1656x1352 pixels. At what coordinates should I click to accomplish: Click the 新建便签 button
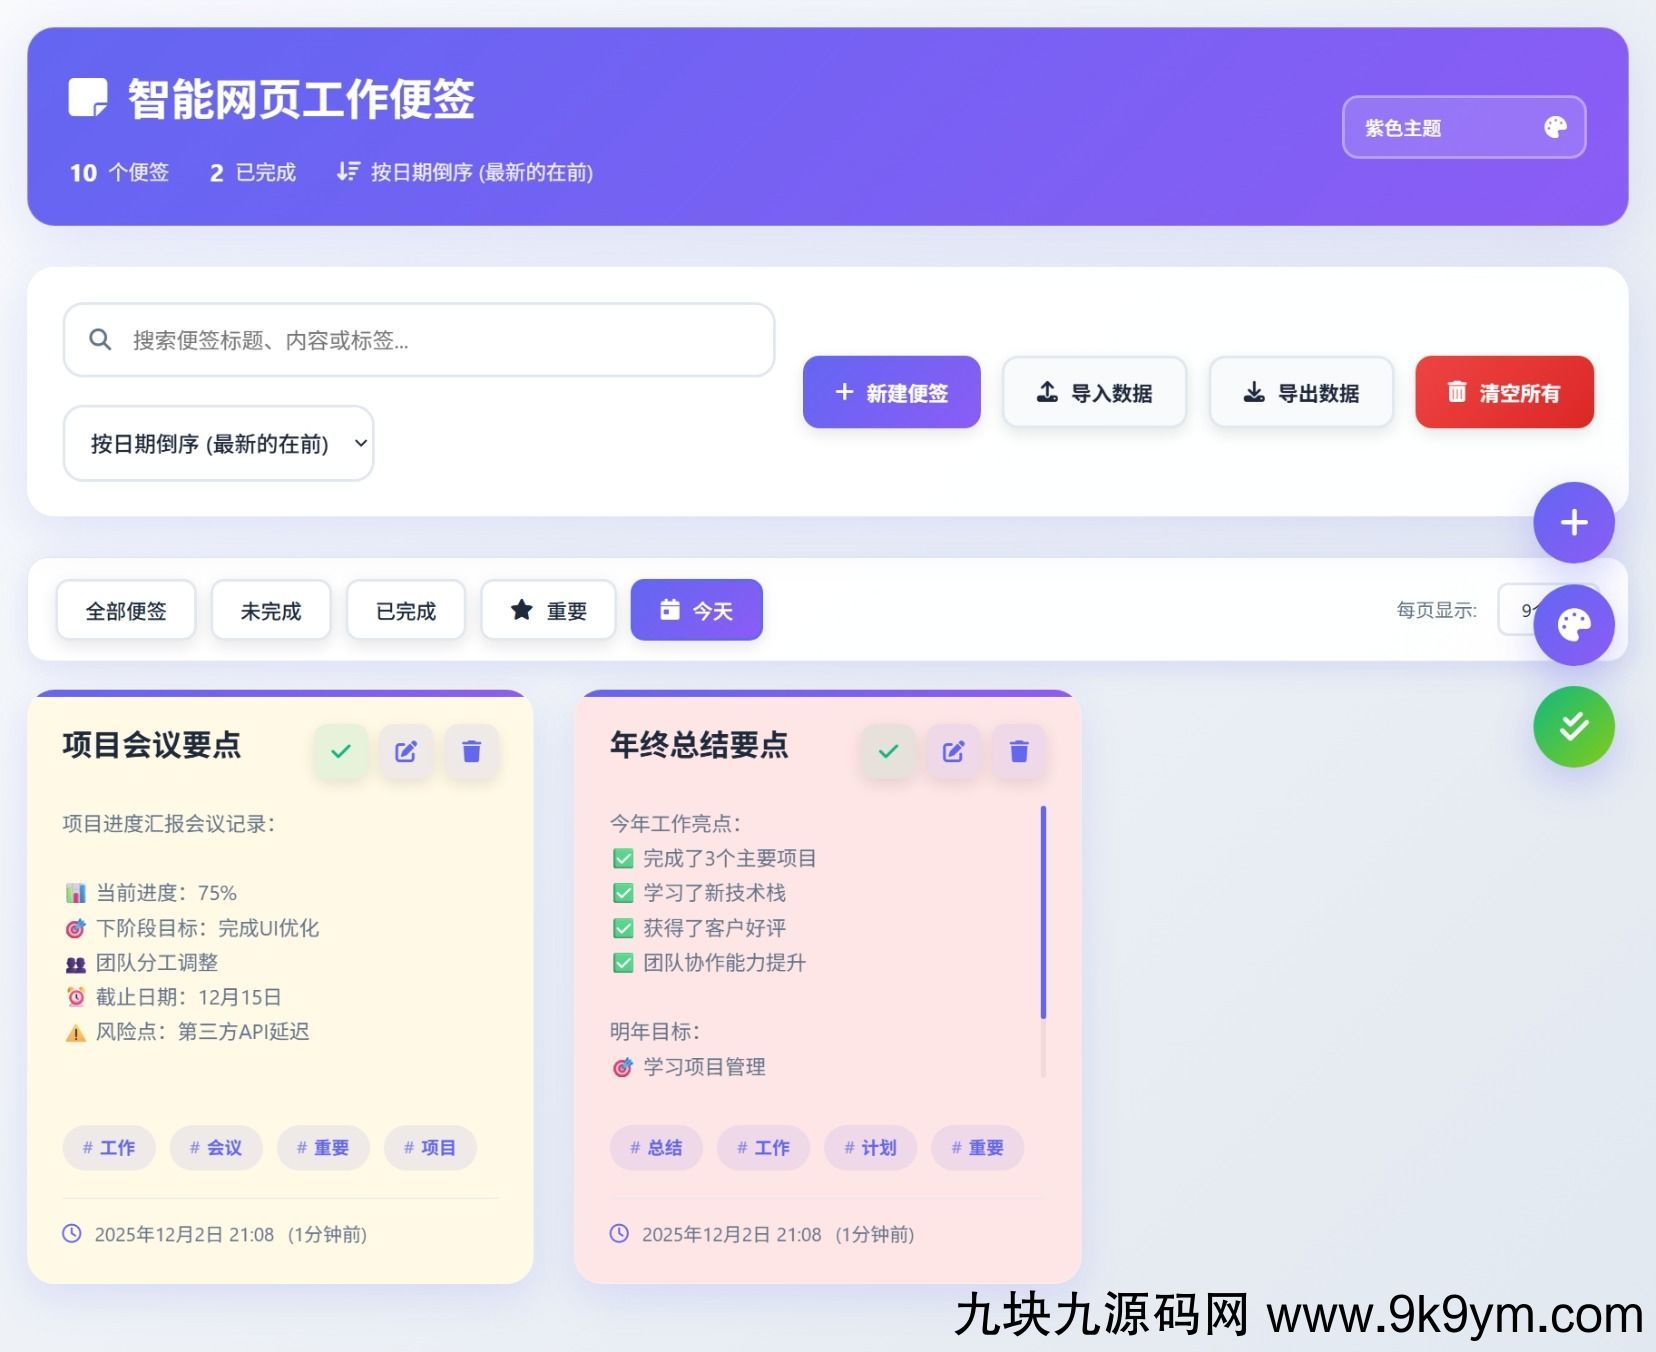pos(891,392)
